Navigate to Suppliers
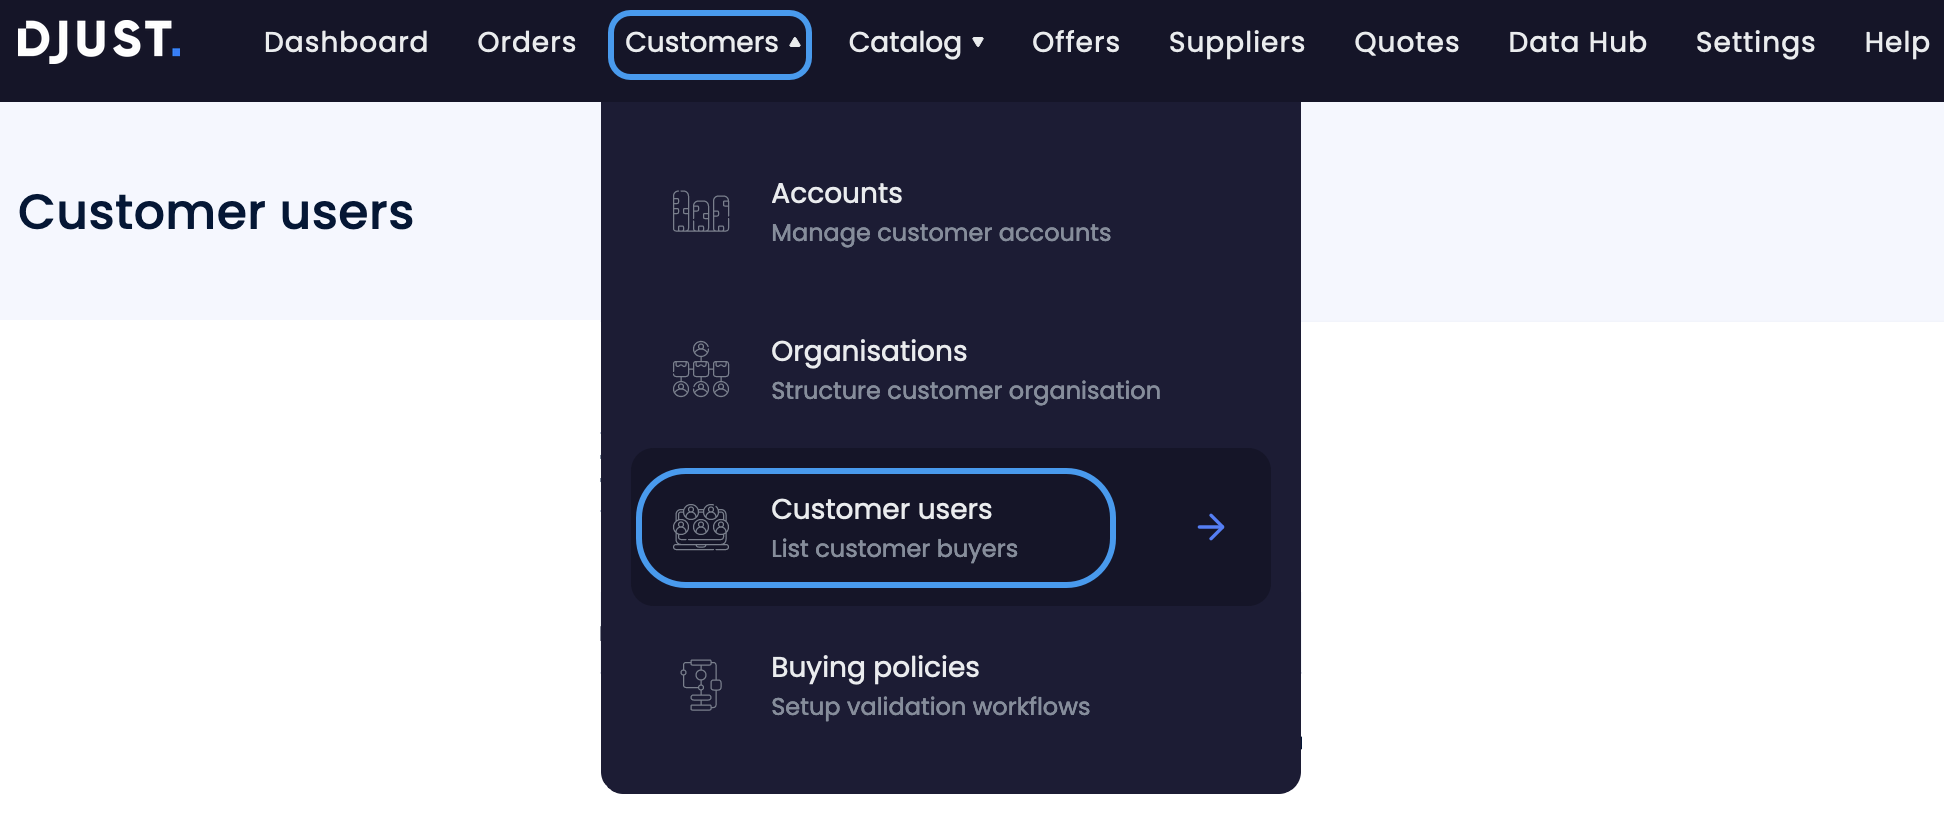The width and height of the screenshot is (1944, 822). pos(1236,43)
